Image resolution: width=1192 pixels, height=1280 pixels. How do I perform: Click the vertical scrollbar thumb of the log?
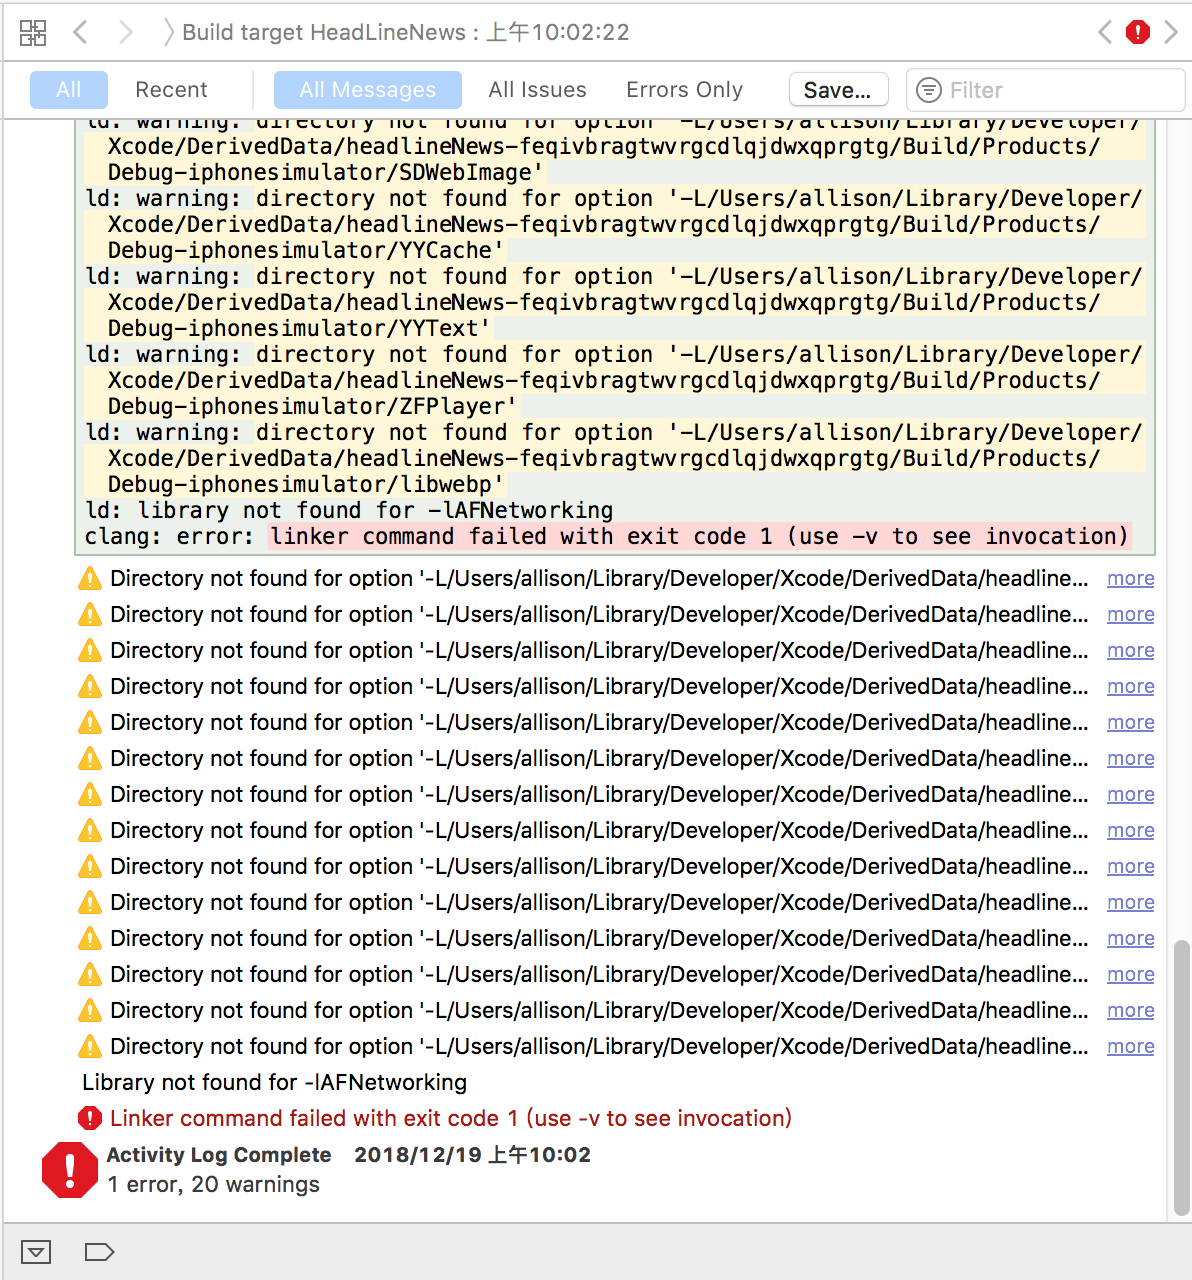1182,1077
